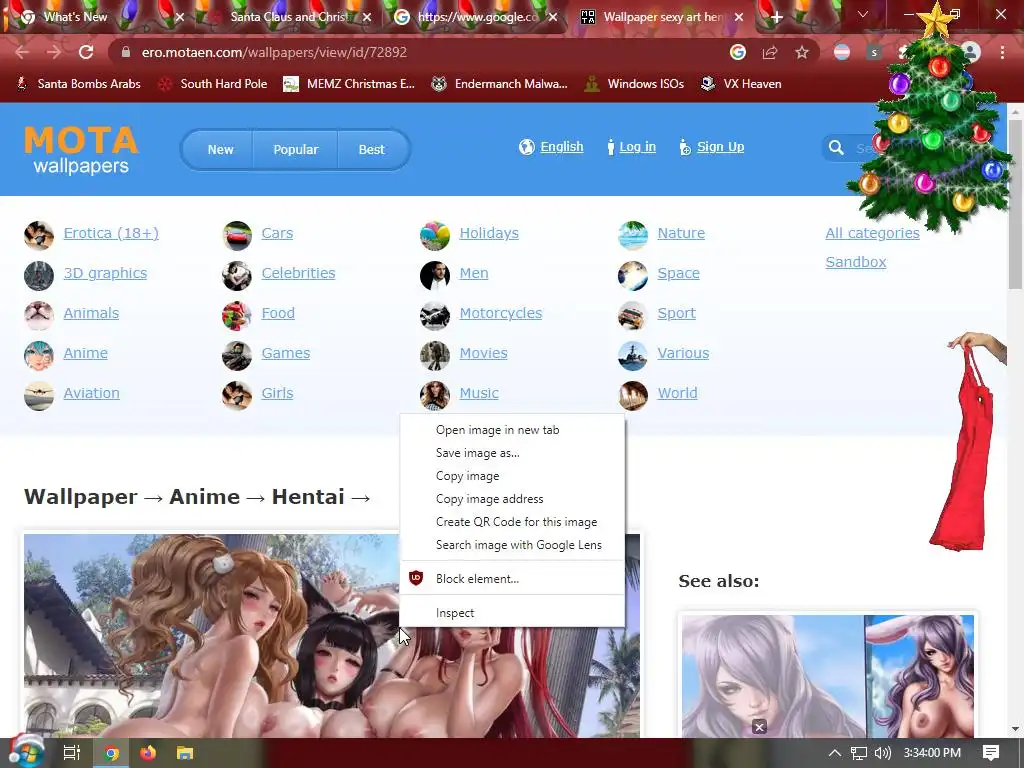Choose Save image as… from context menu

pos(477,453)
